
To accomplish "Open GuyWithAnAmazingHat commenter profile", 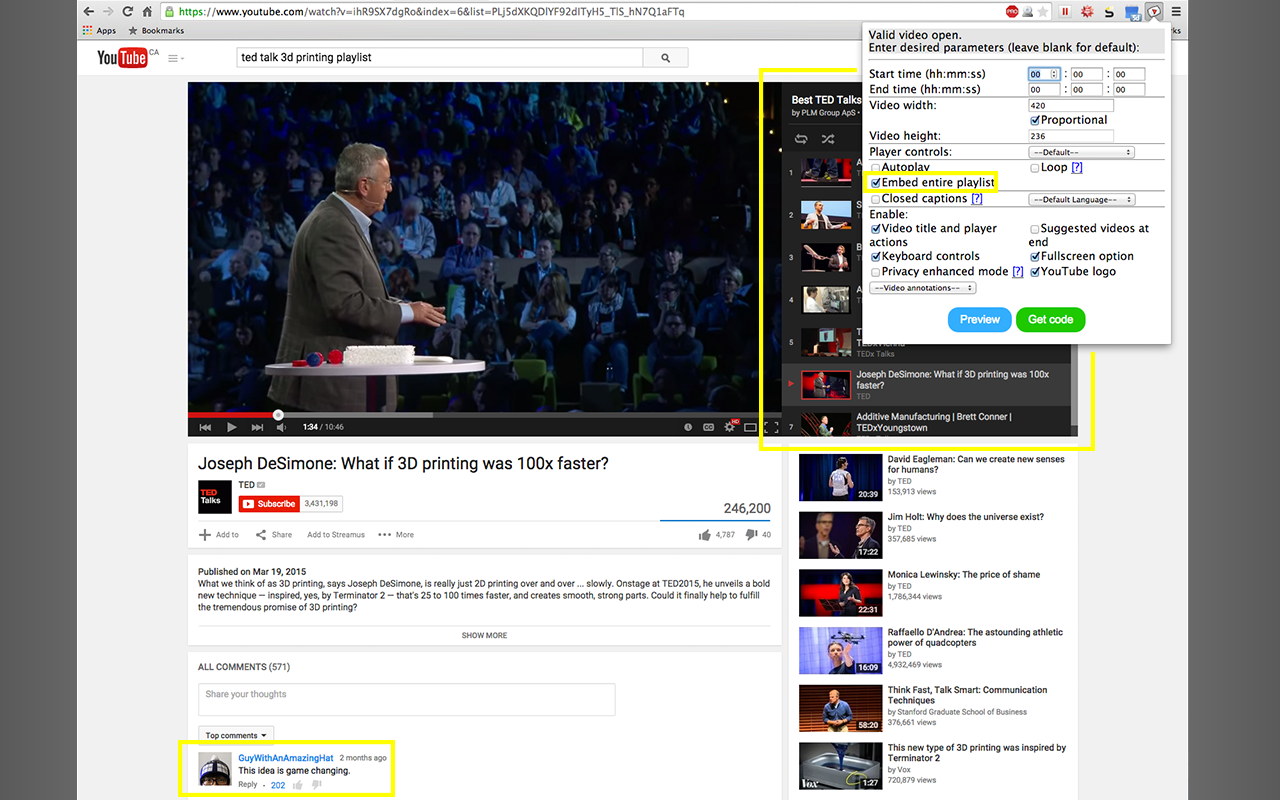I will [286, 758].
